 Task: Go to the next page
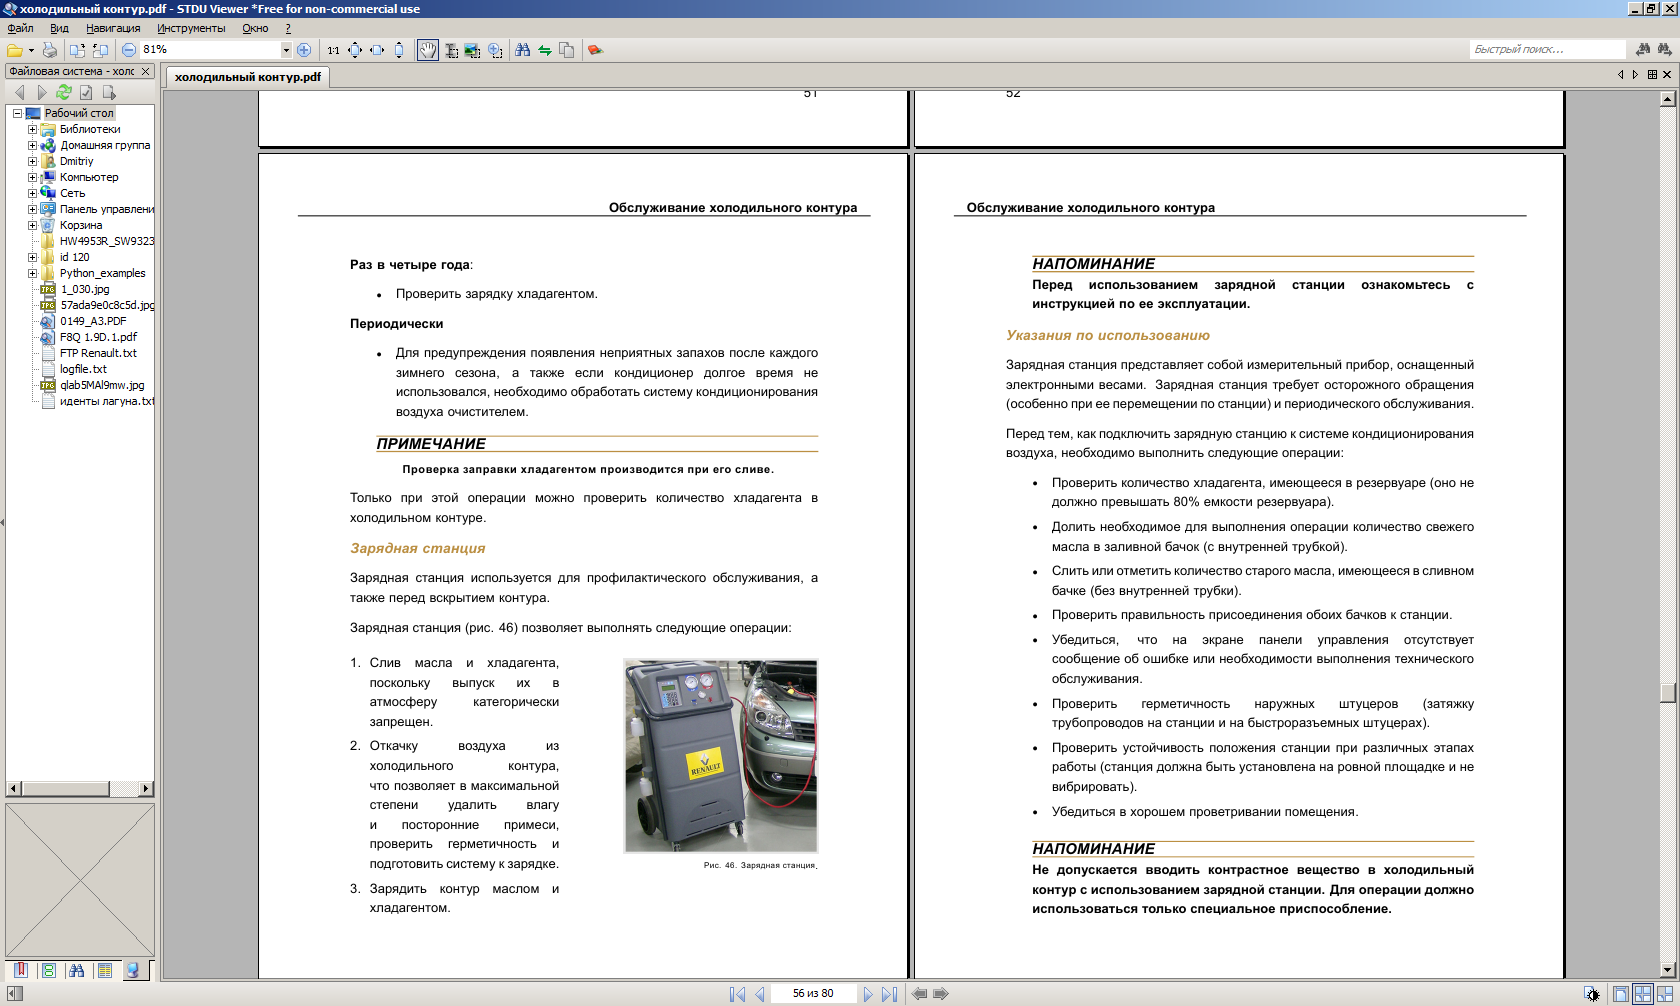click(867, 994)
